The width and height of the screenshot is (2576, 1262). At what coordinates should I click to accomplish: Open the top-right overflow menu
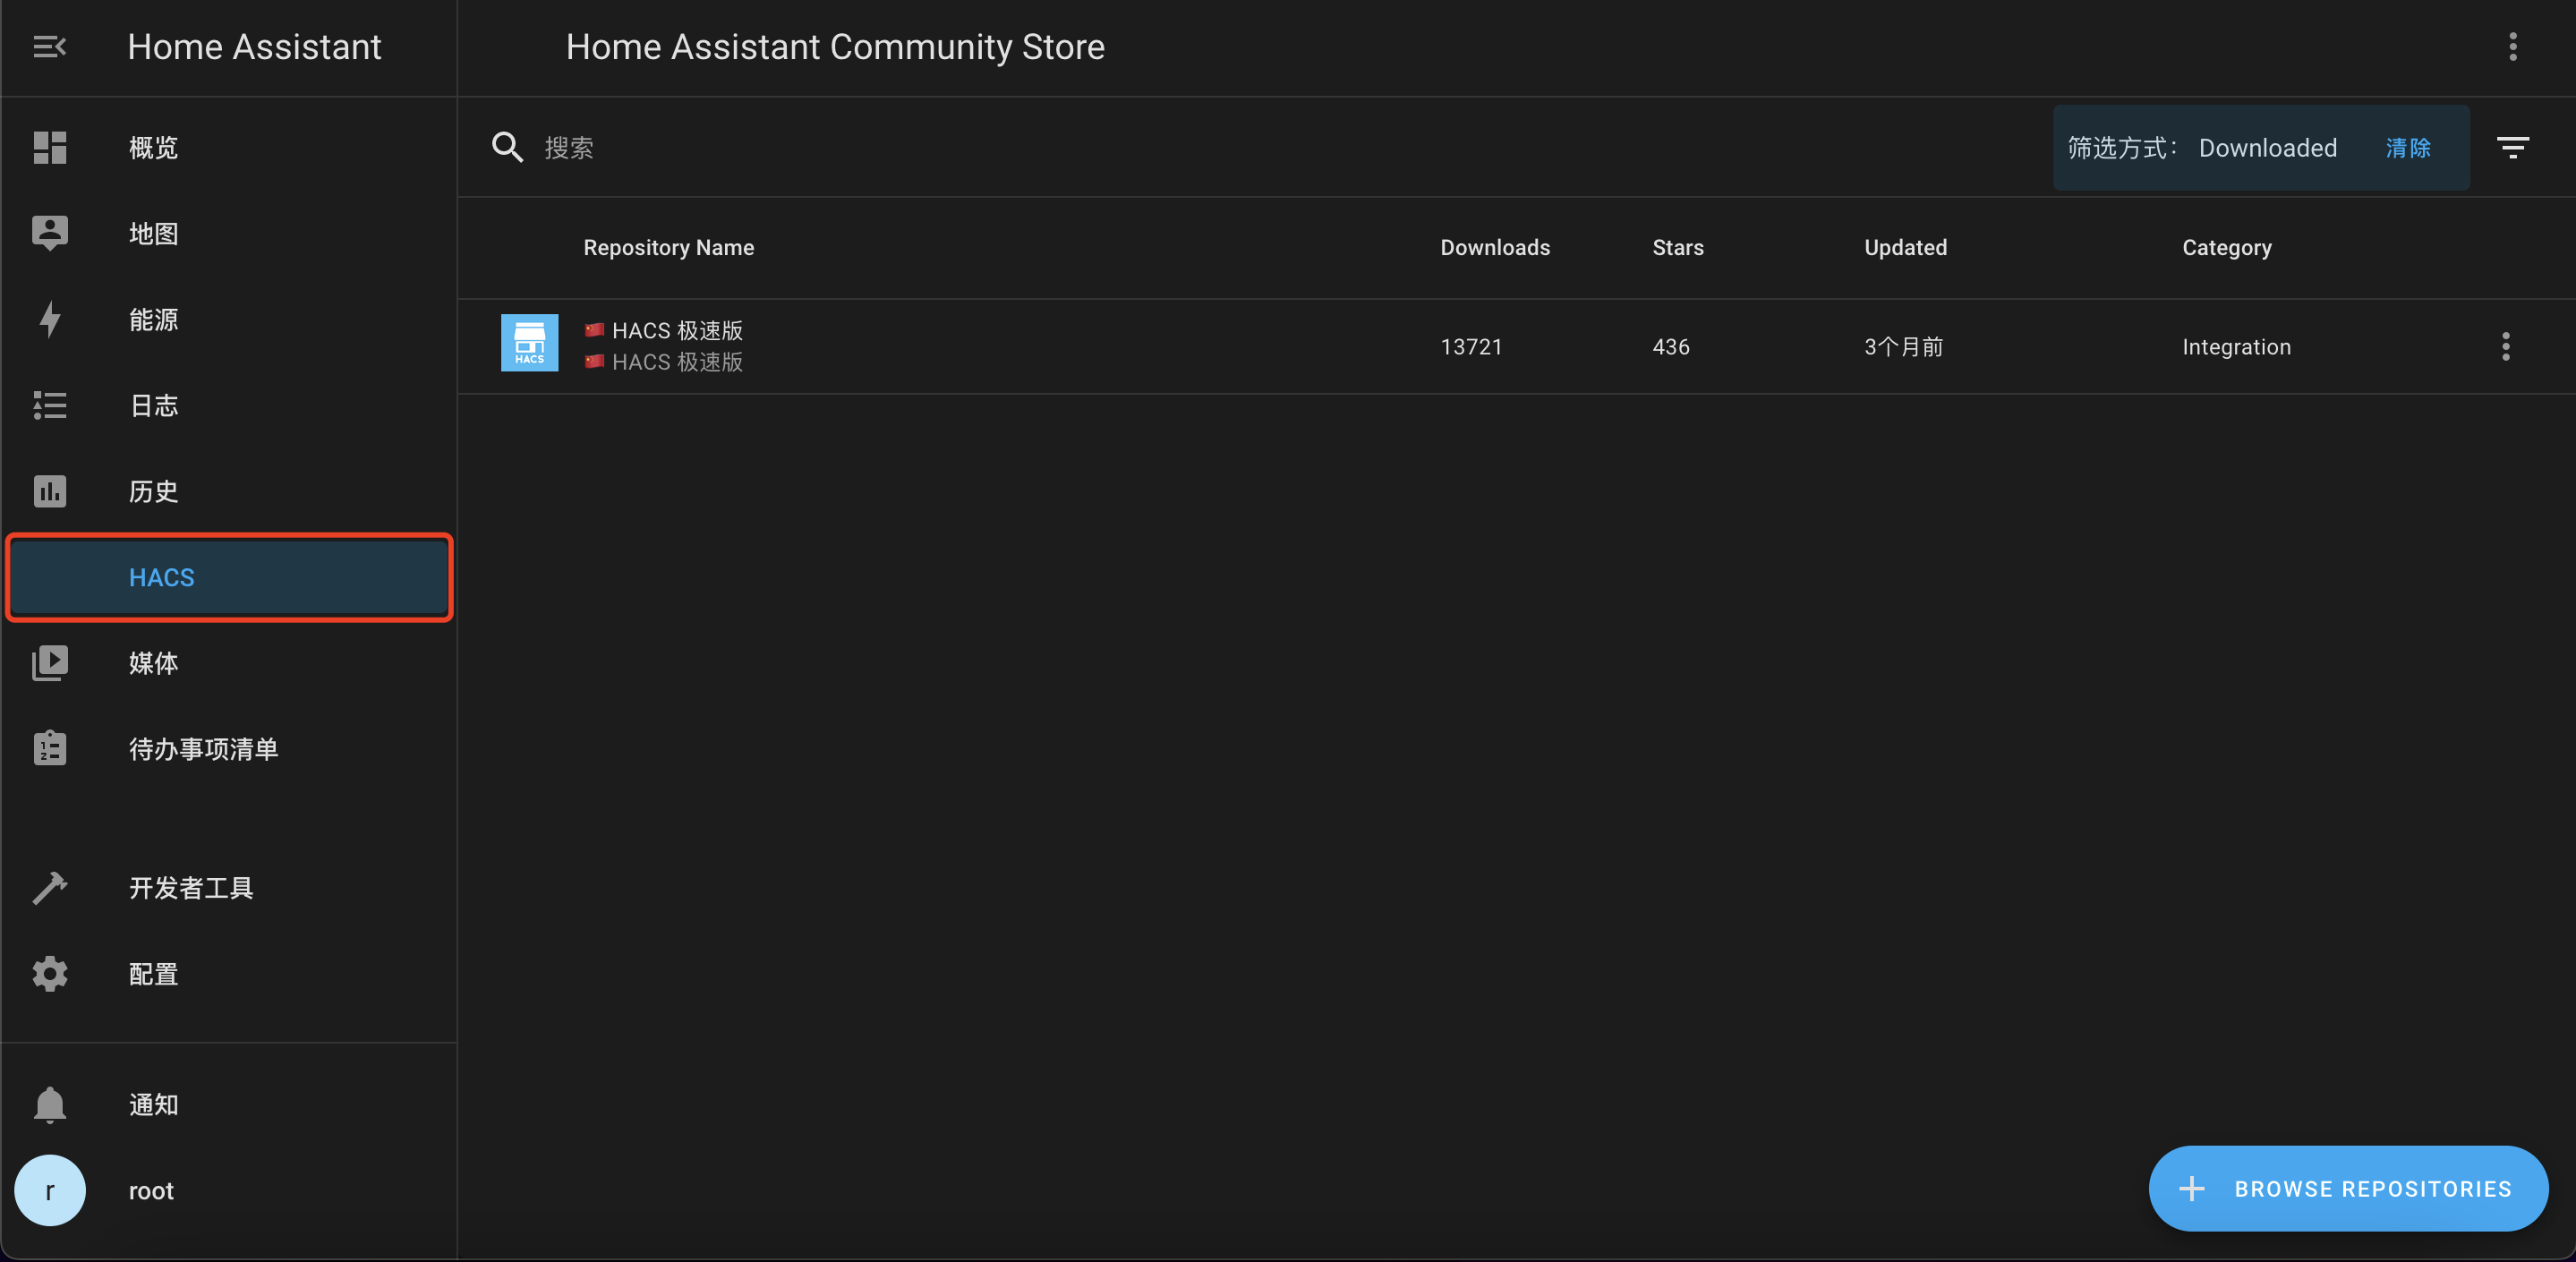2512,47
